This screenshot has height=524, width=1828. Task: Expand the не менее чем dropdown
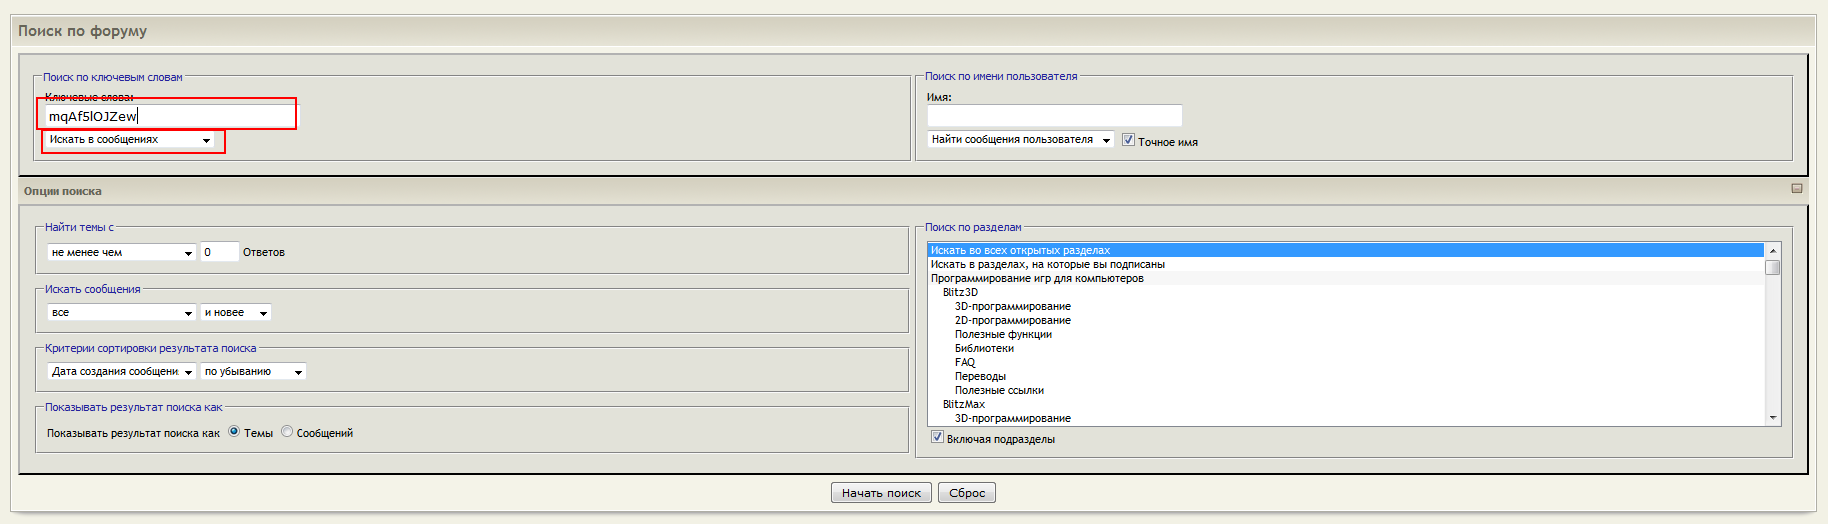click(x=121, y=253)
